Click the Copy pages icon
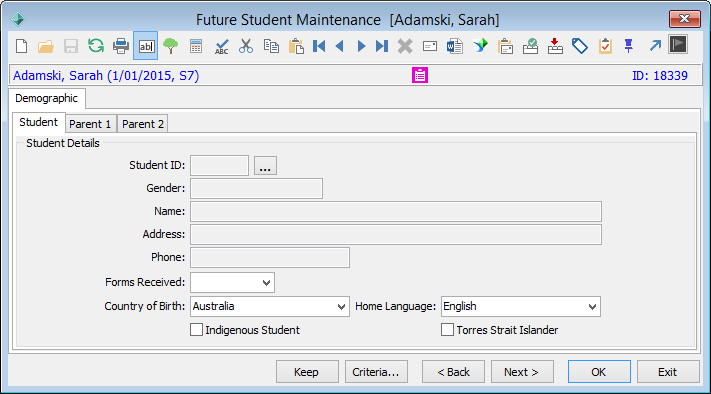The width and height of the screenshot is (711, 394). (x=271, y=46)
